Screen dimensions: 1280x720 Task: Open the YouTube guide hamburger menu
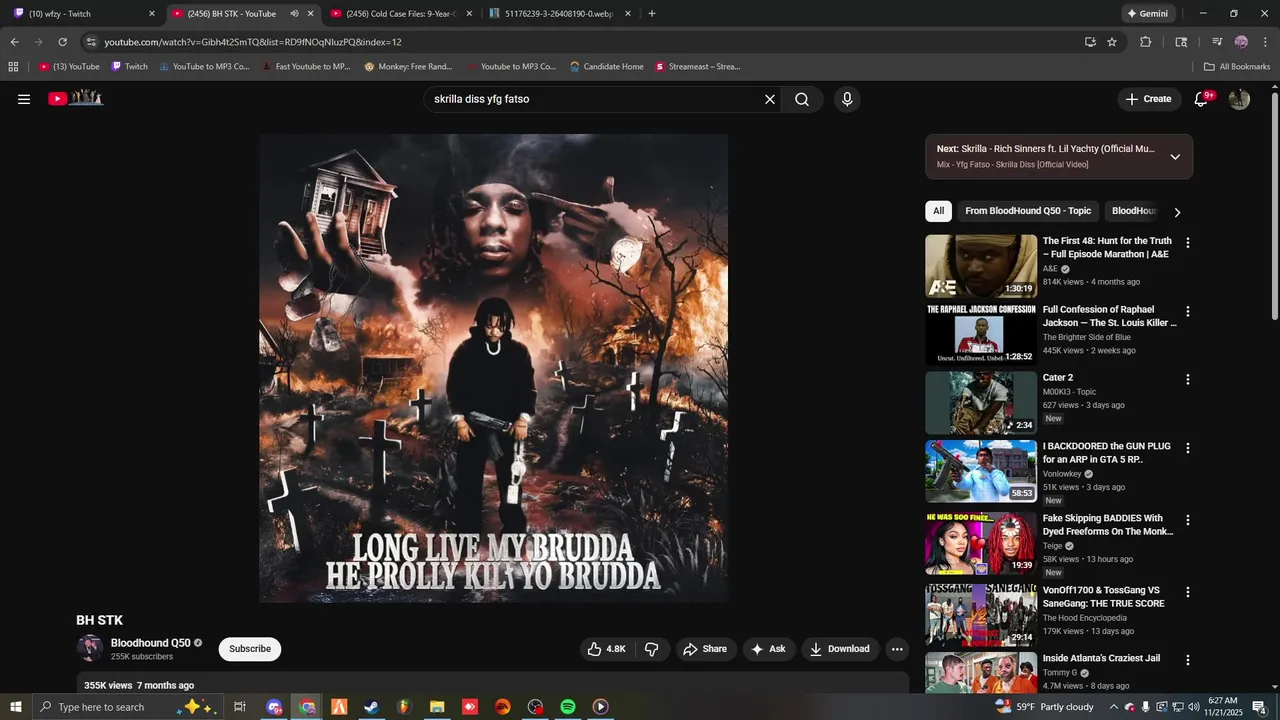click(x=24, y=99)
